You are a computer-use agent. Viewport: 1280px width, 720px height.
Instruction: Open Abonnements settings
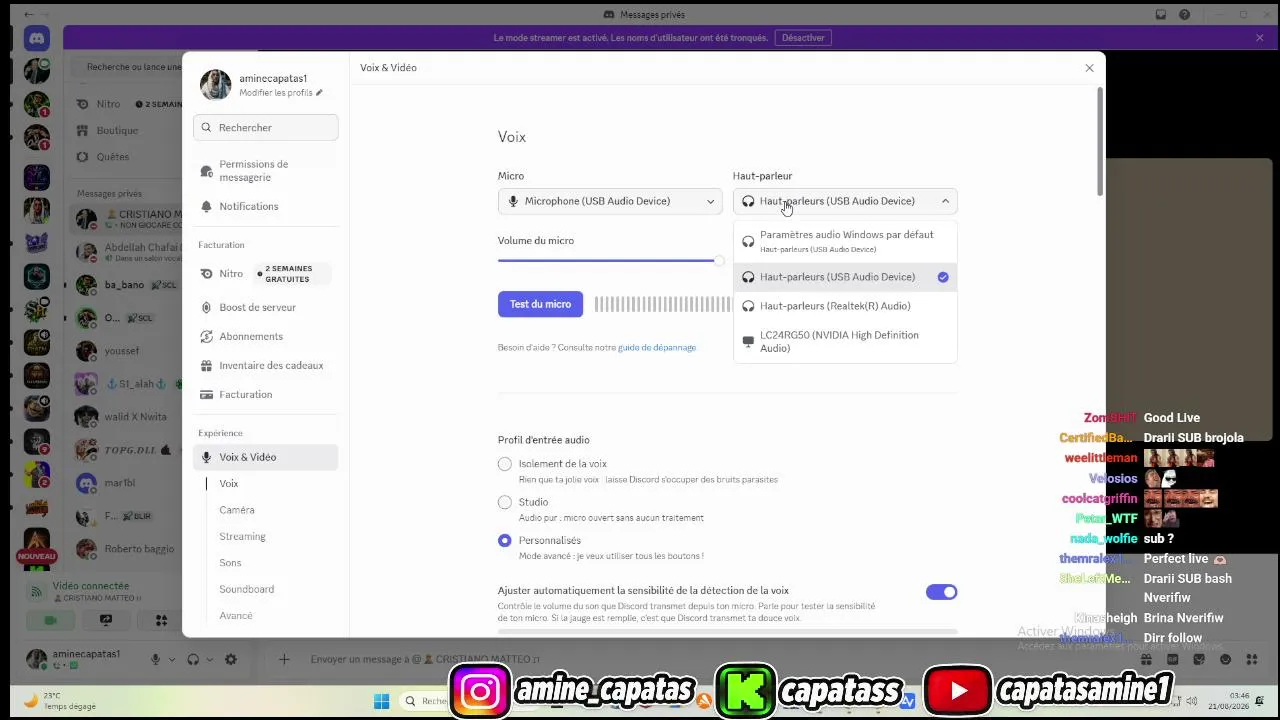pyautogui.click(x=266, y=336)
